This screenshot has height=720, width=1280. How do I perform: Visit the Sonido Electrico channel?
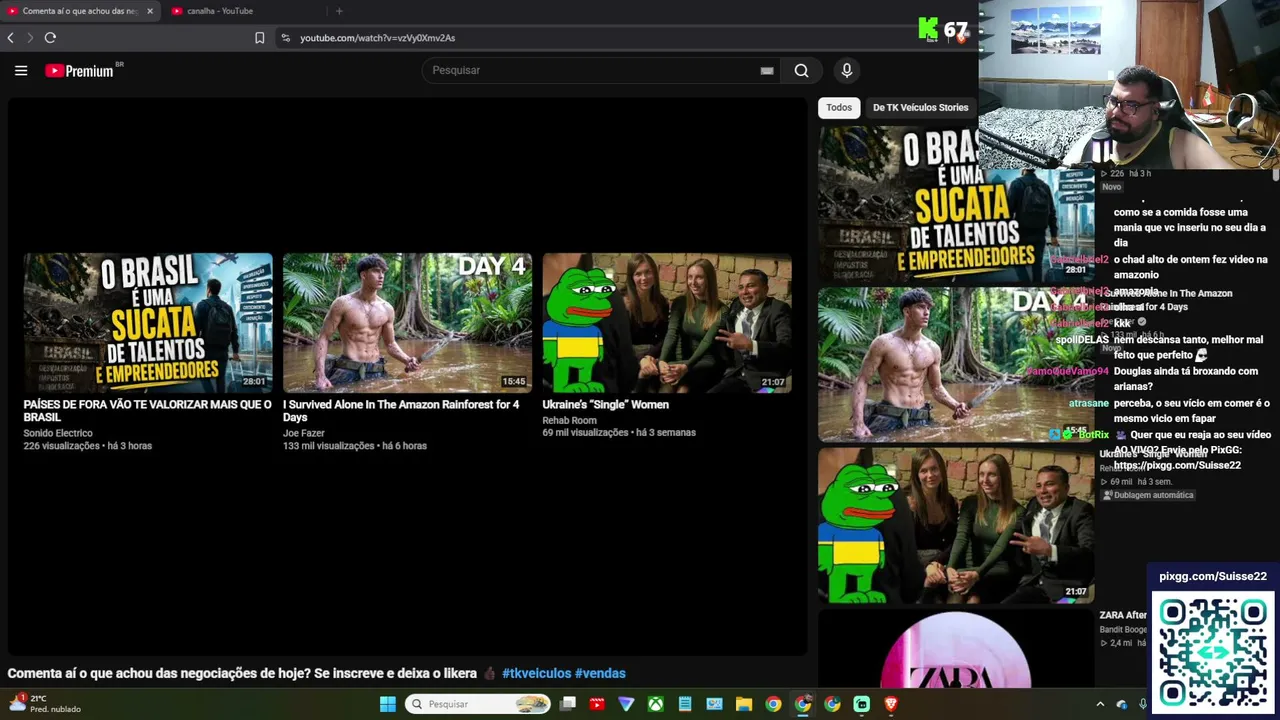58,433
